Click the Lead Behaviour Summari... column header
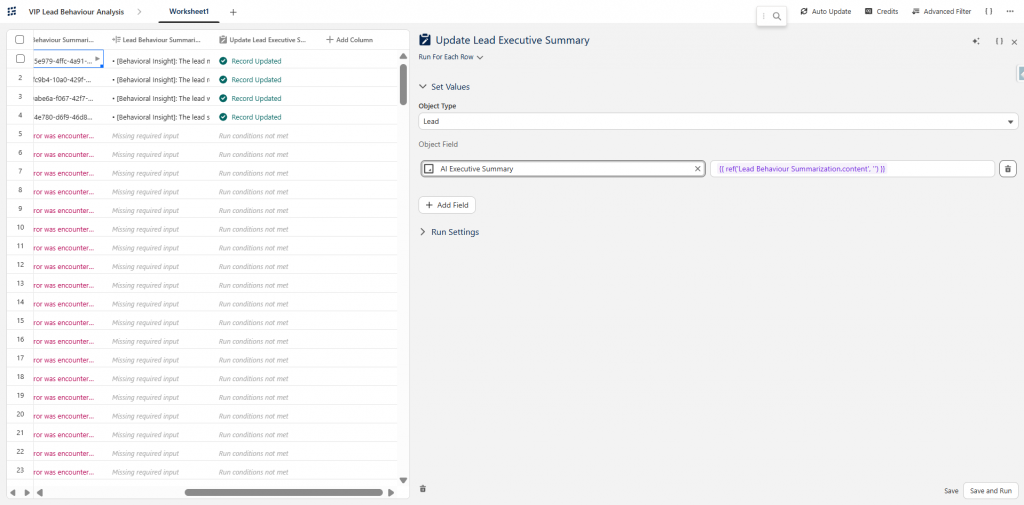 point(156,40)
